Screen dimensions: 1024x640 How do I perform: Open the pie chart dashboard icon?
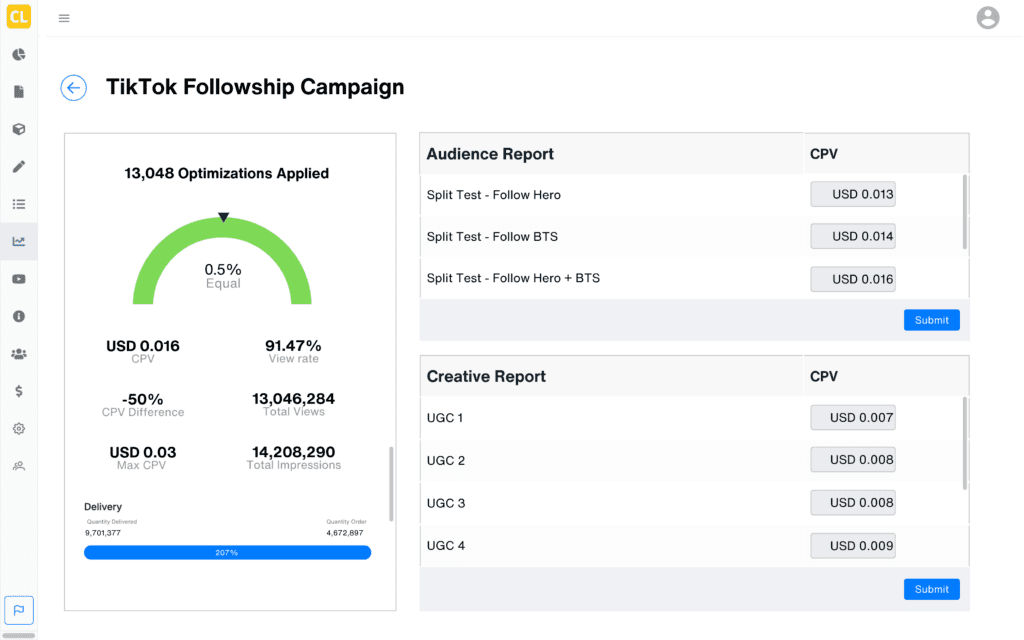pyautogui.click(x=19, y=55)
